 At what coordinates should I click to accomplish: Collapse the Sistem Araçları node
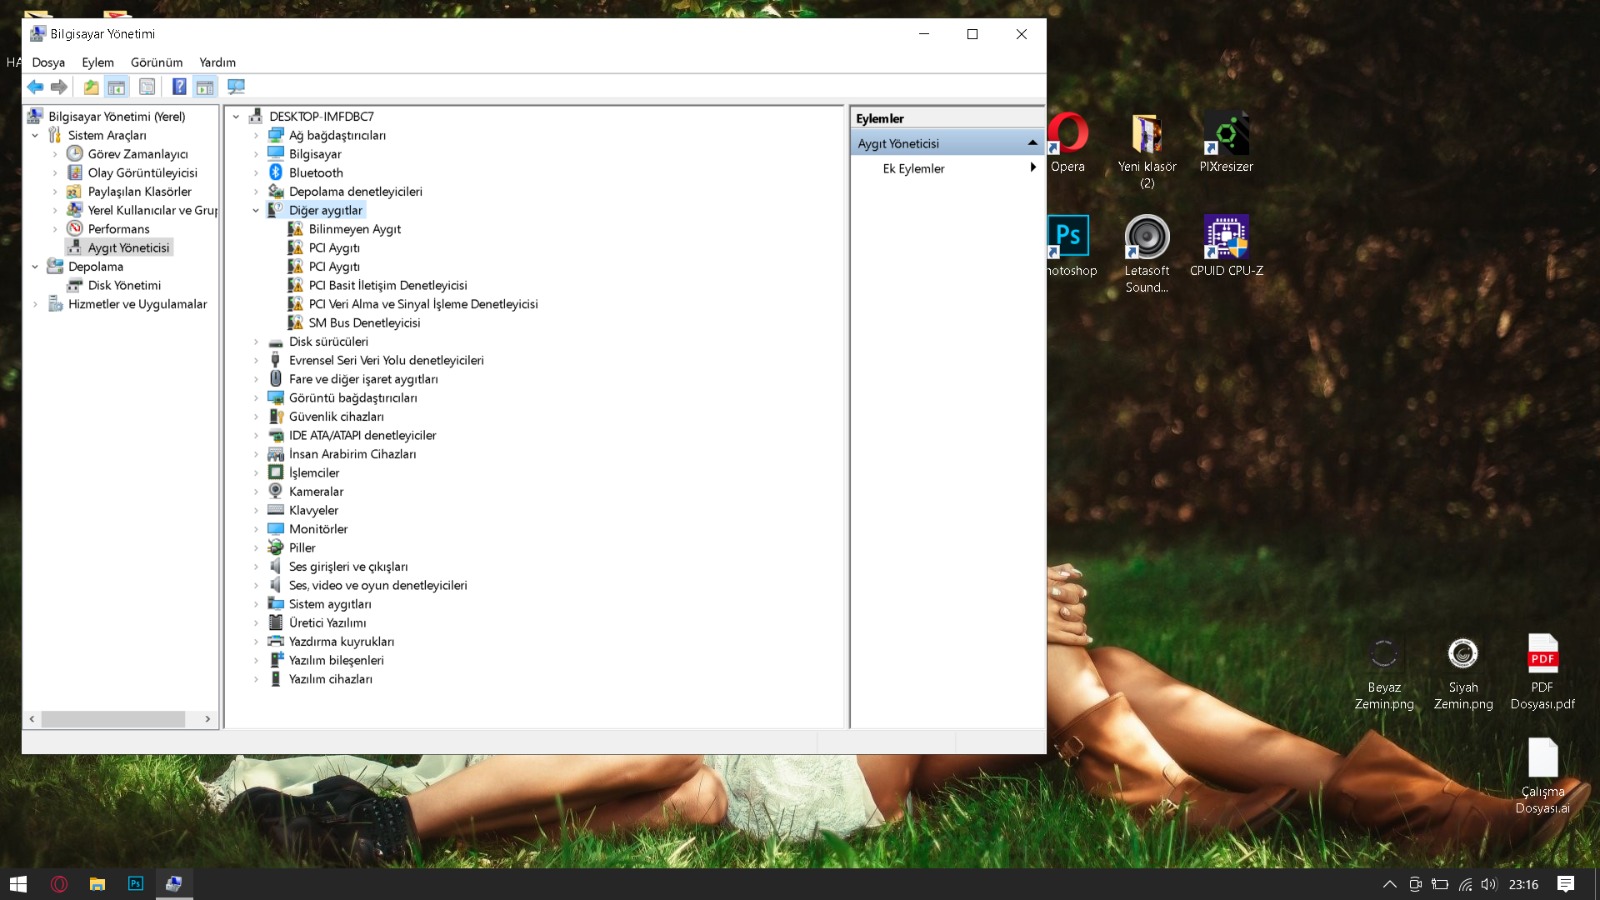[35, 136]
